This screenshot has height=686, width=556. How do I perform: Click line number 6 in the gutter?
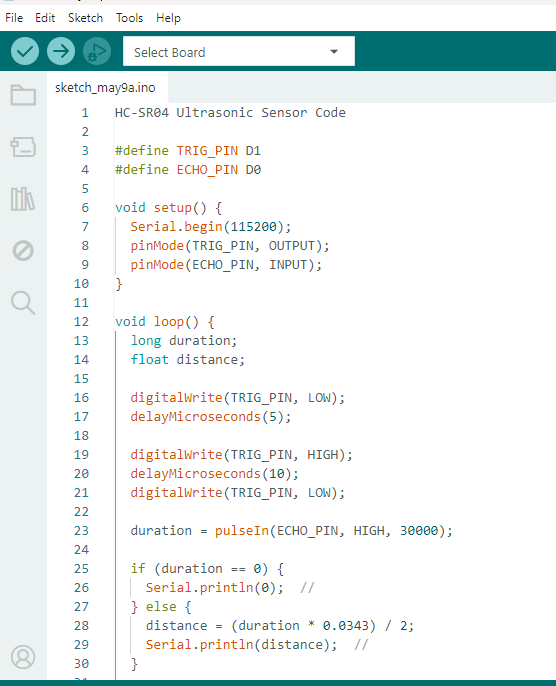coord(85,208)
